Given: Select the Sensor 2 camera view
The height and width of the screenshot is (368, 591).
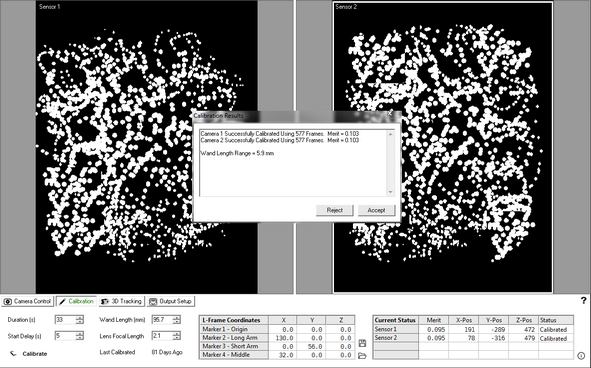Looking at the screenshot, I should pos(443,147).
